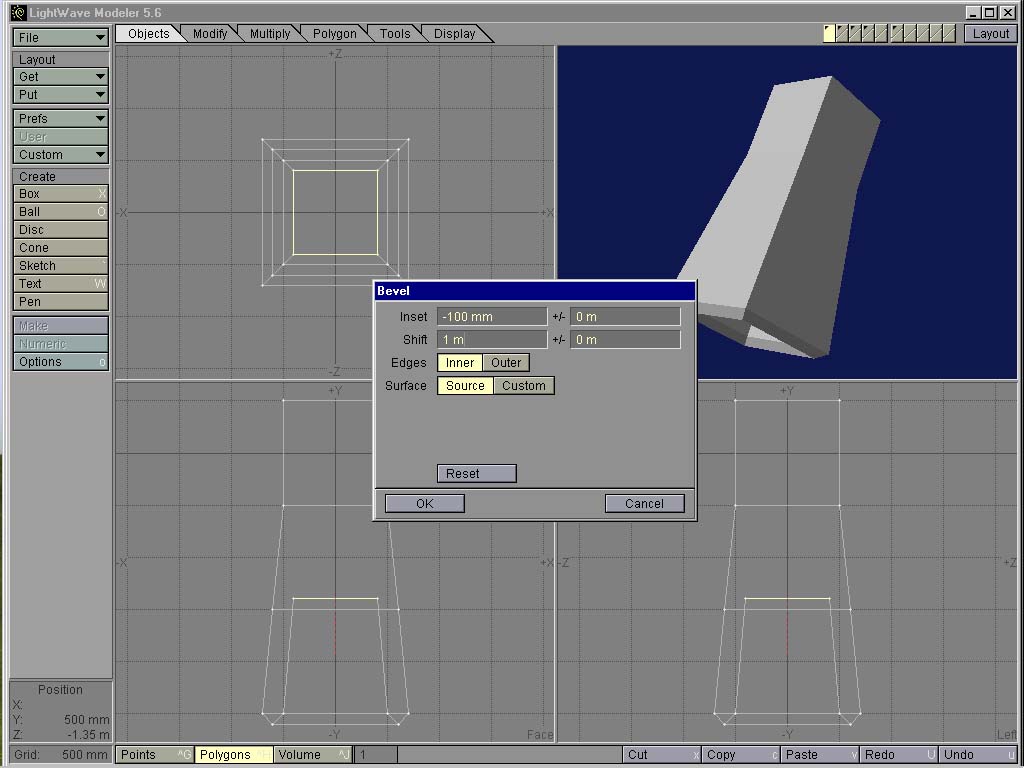Click the Y position value 500 mm
Viewport: 1024px width, 768px height.
86,720
